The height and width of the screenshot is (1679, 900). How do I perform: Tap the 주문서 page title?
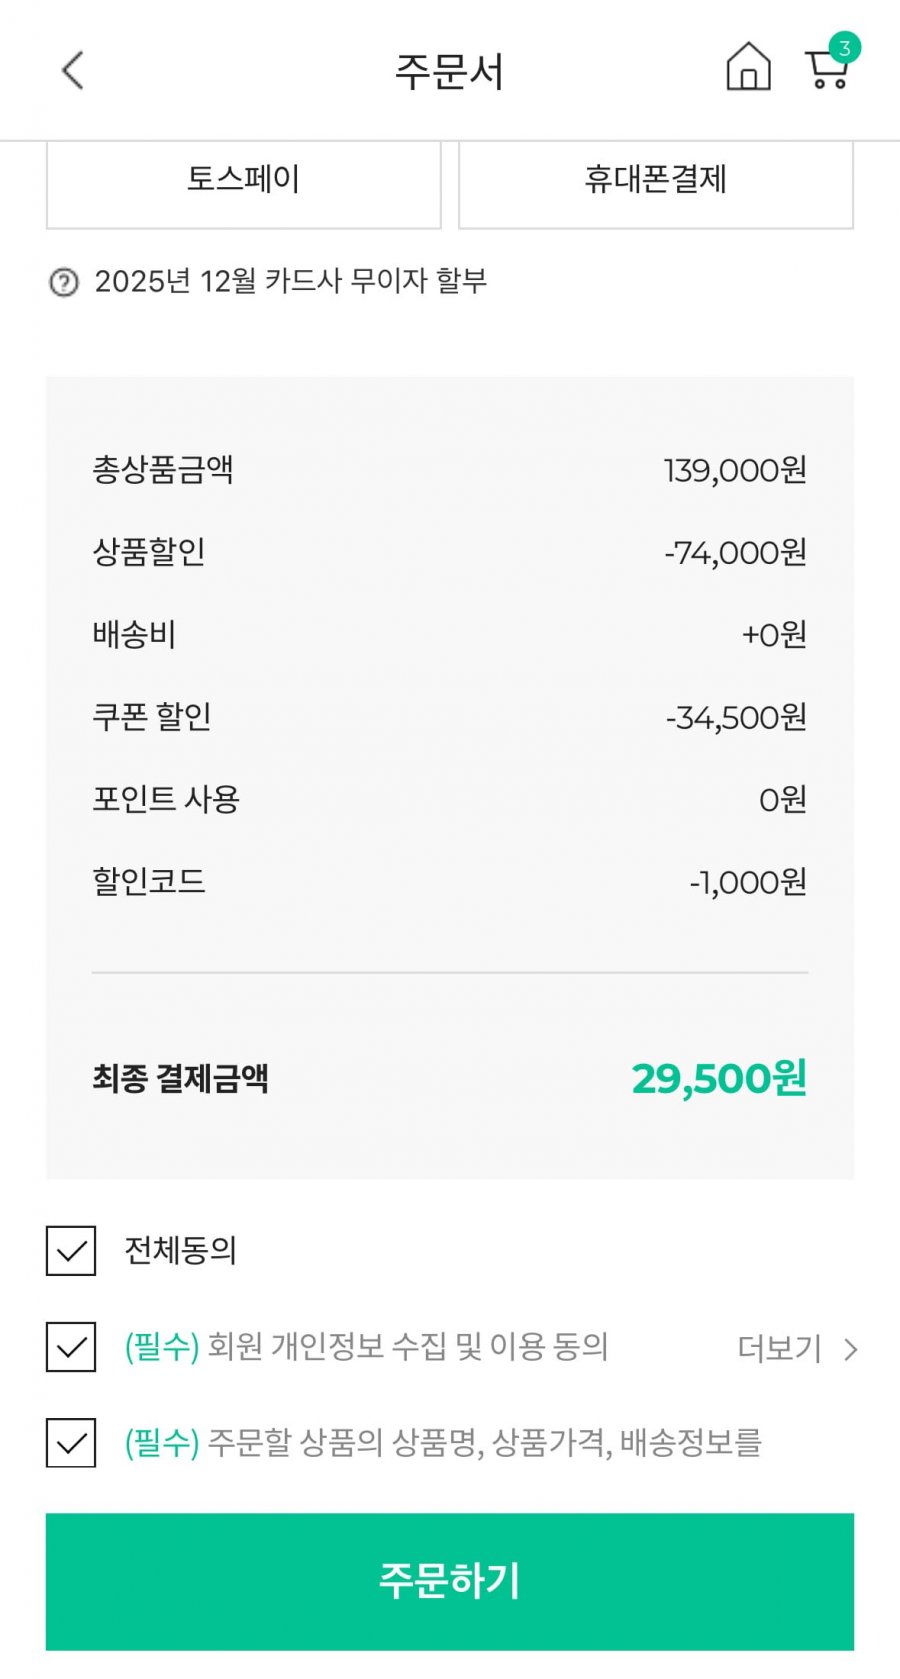click(449, 72)
